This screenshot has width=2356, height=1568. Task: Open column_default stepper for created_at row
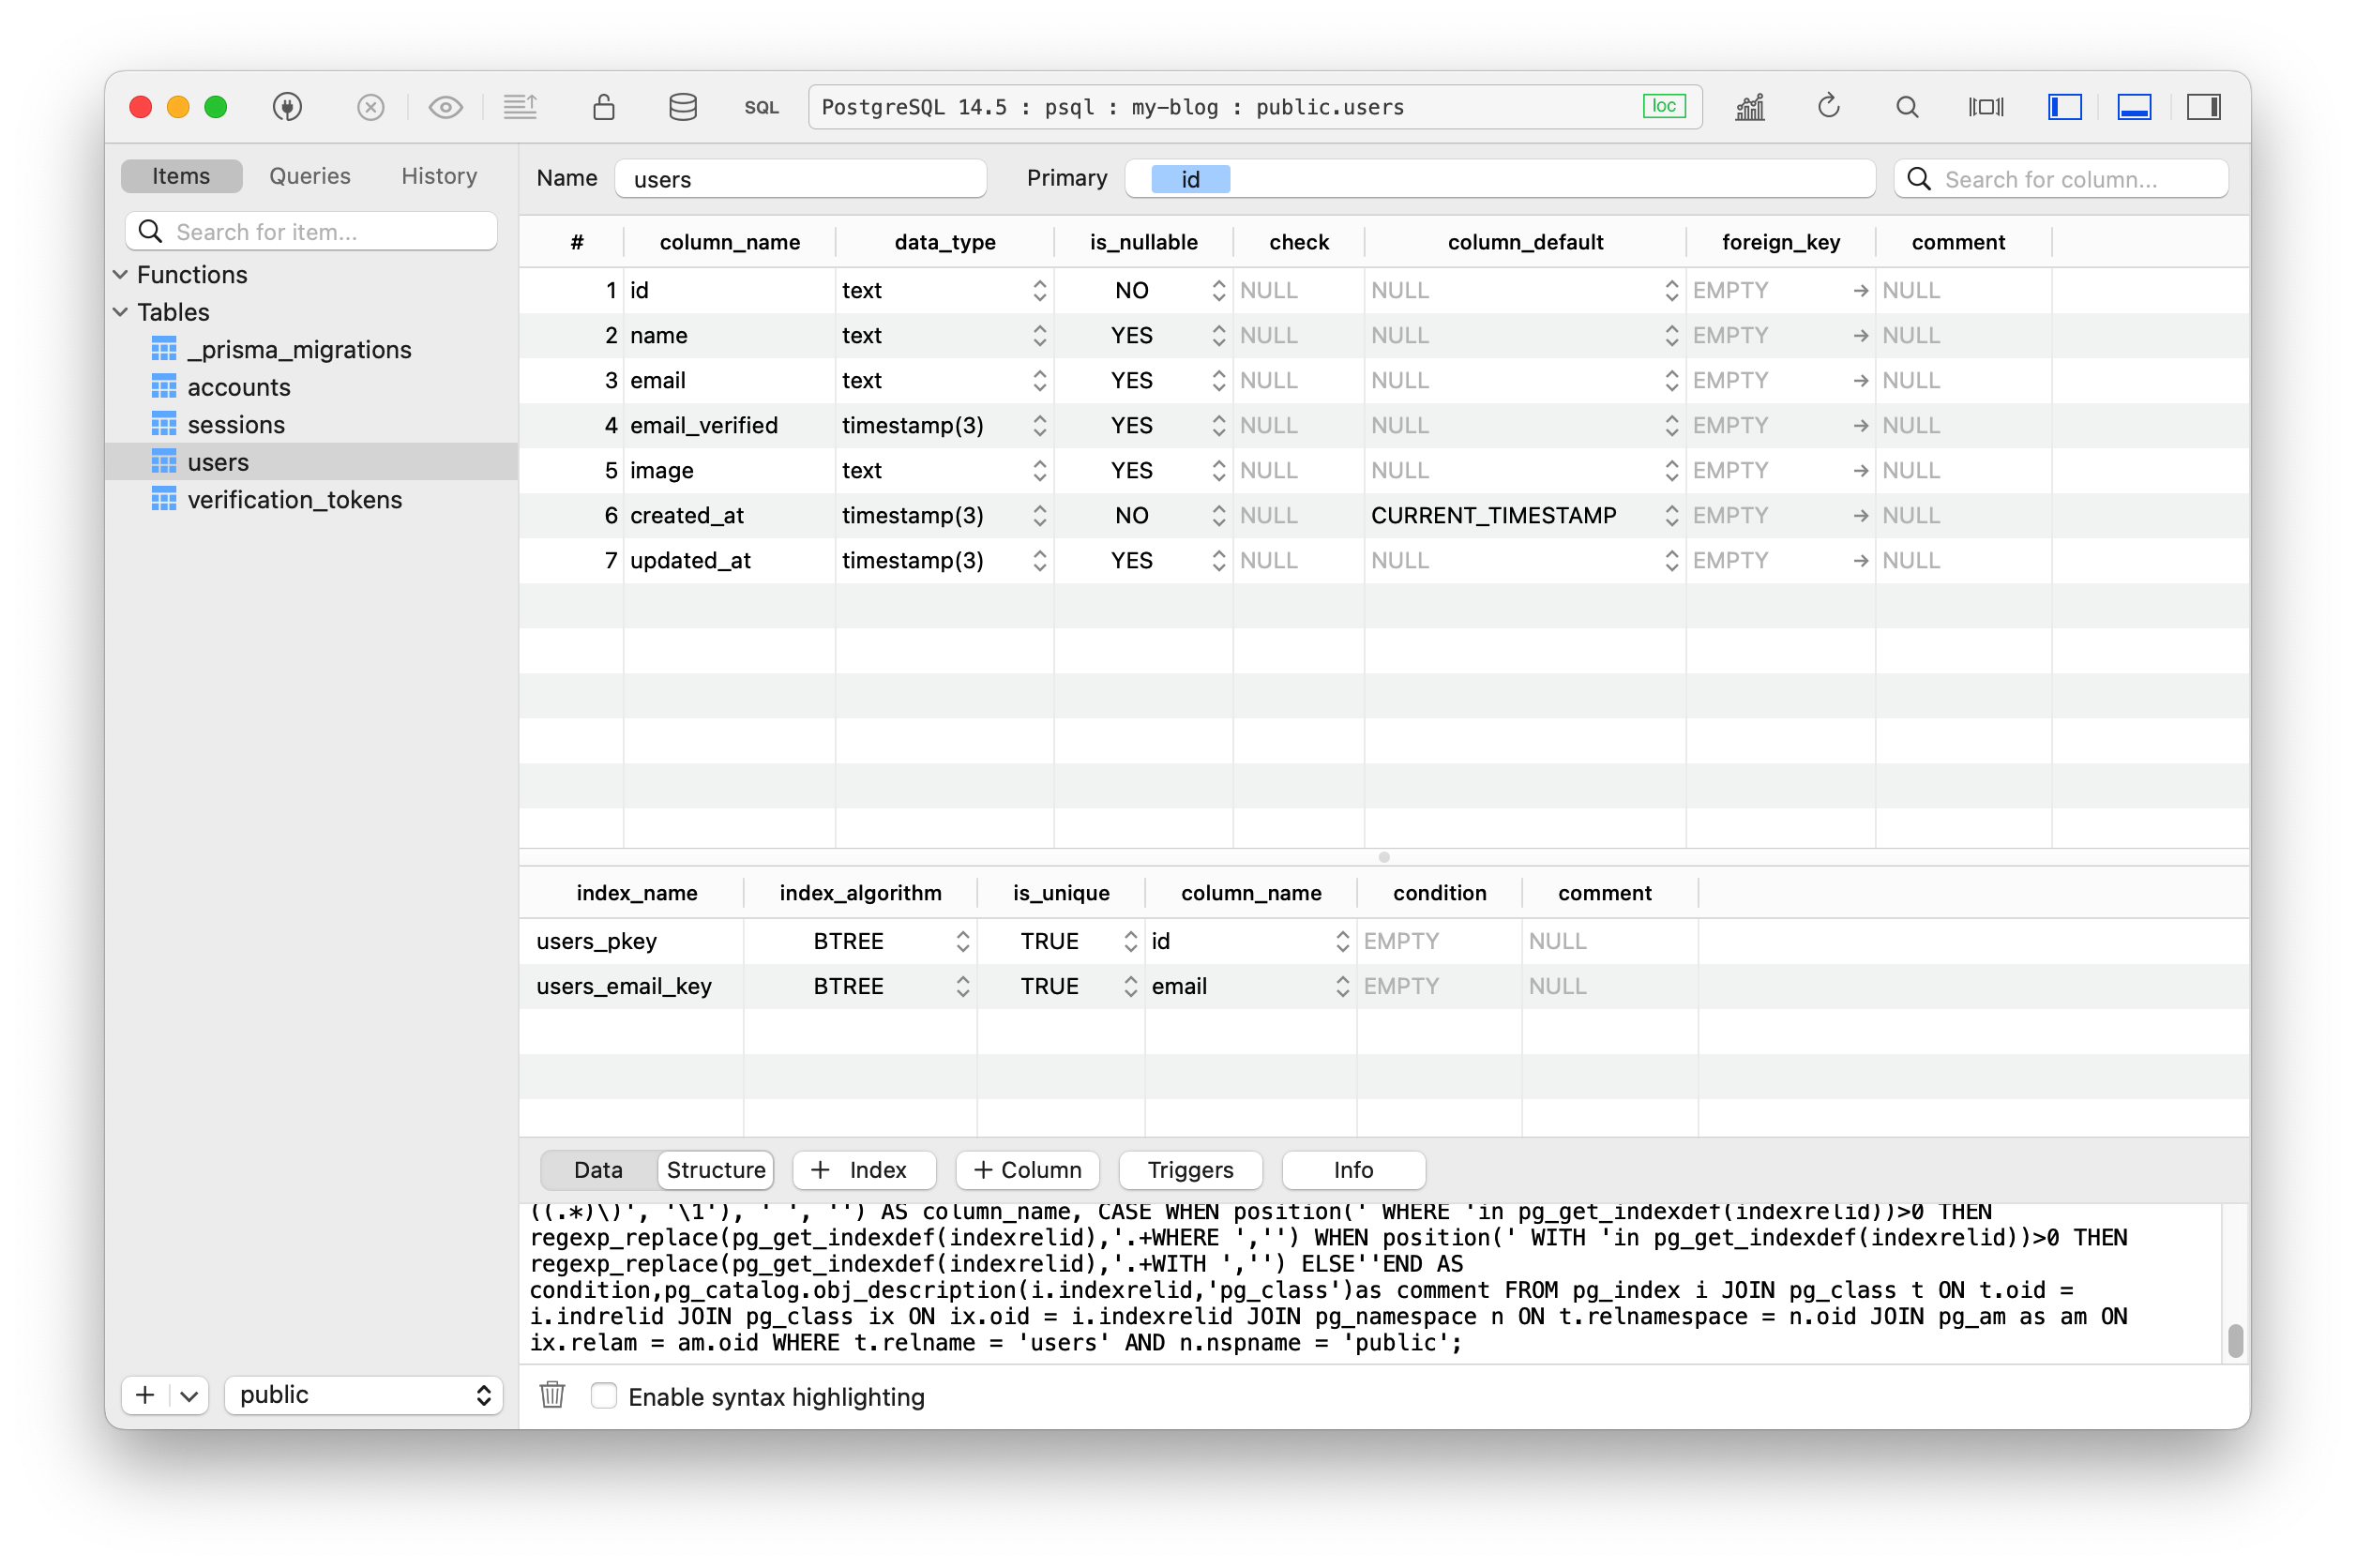[x=1671, y=515]
